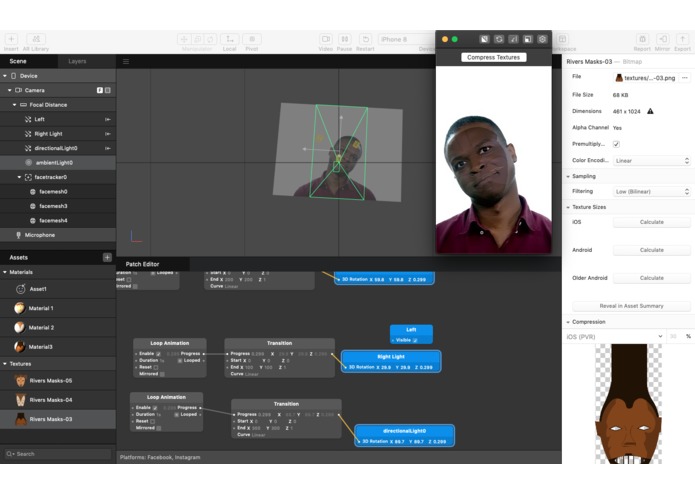The height and width of the screenshot is (494, 695).
Task: Collapse the Sampling section
Action: tap(568, 176)
